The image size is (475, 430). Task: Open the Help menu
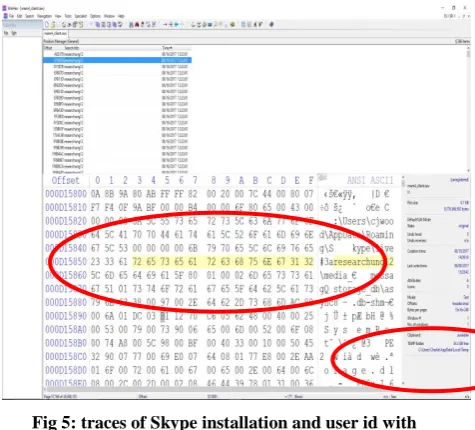(x=121, y=16)
